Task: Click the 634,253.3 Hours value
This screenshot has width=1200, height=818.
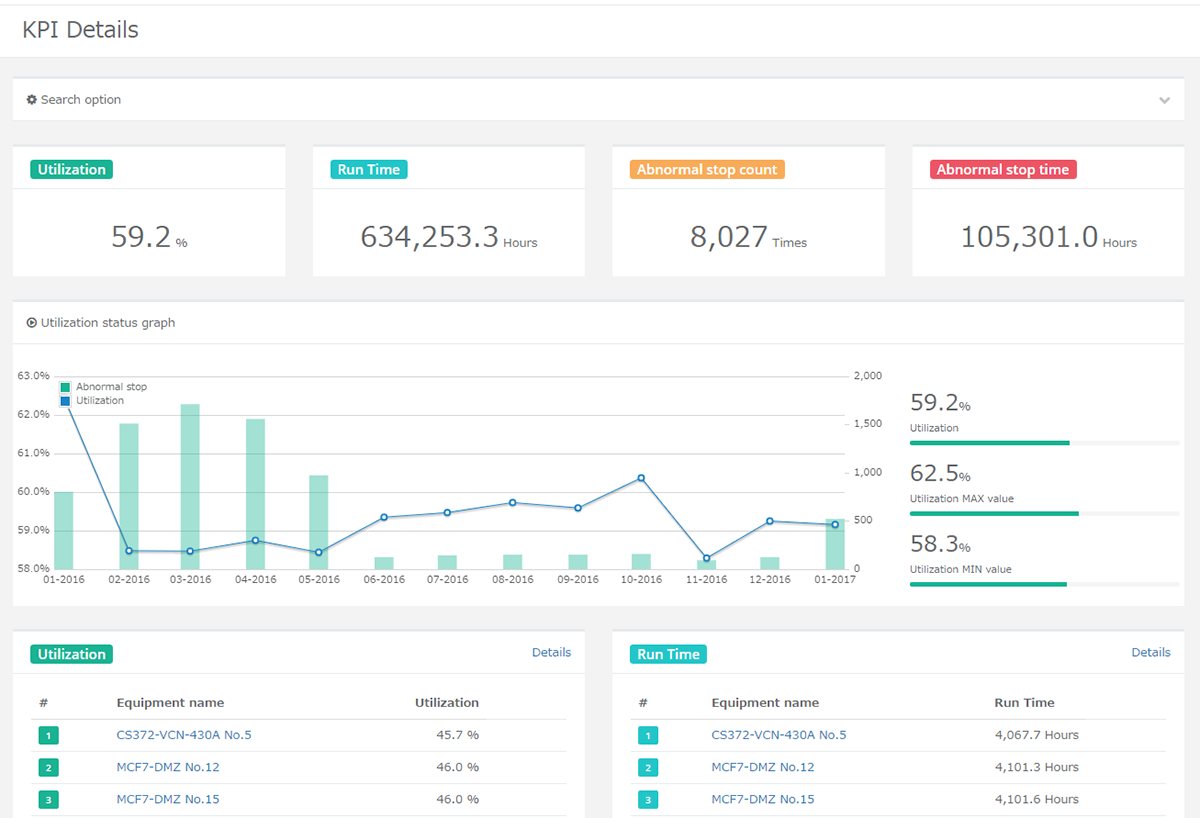Action: (449, 237)
